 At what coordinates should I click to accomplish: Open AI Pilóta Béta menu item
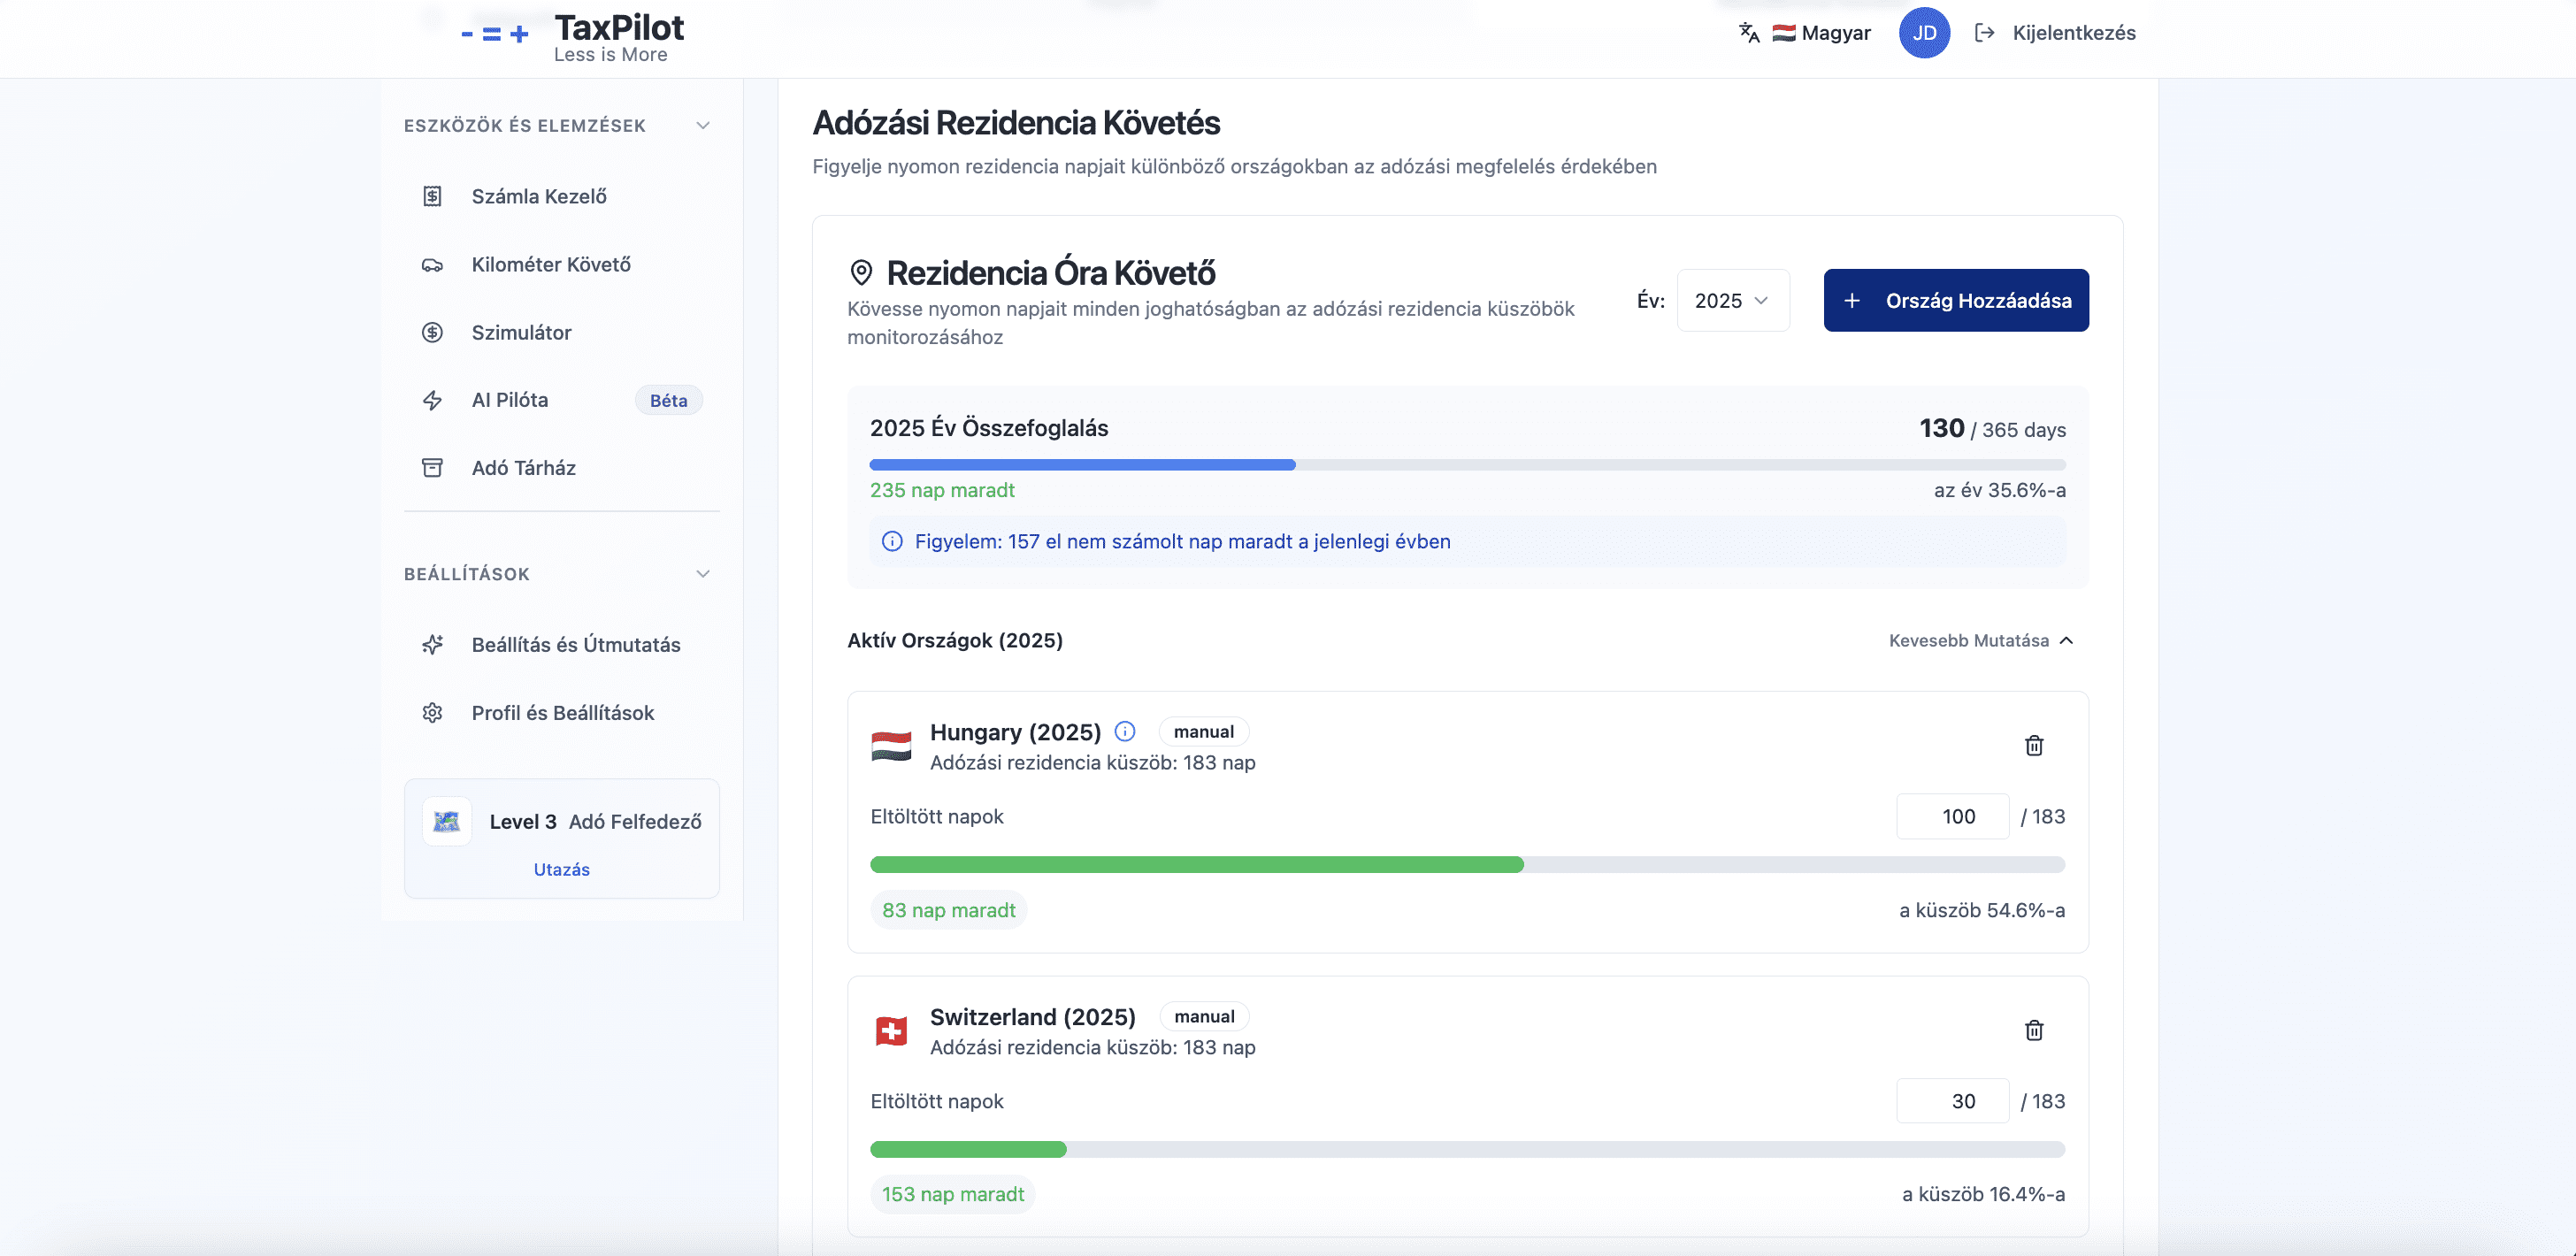click(510, 400)
